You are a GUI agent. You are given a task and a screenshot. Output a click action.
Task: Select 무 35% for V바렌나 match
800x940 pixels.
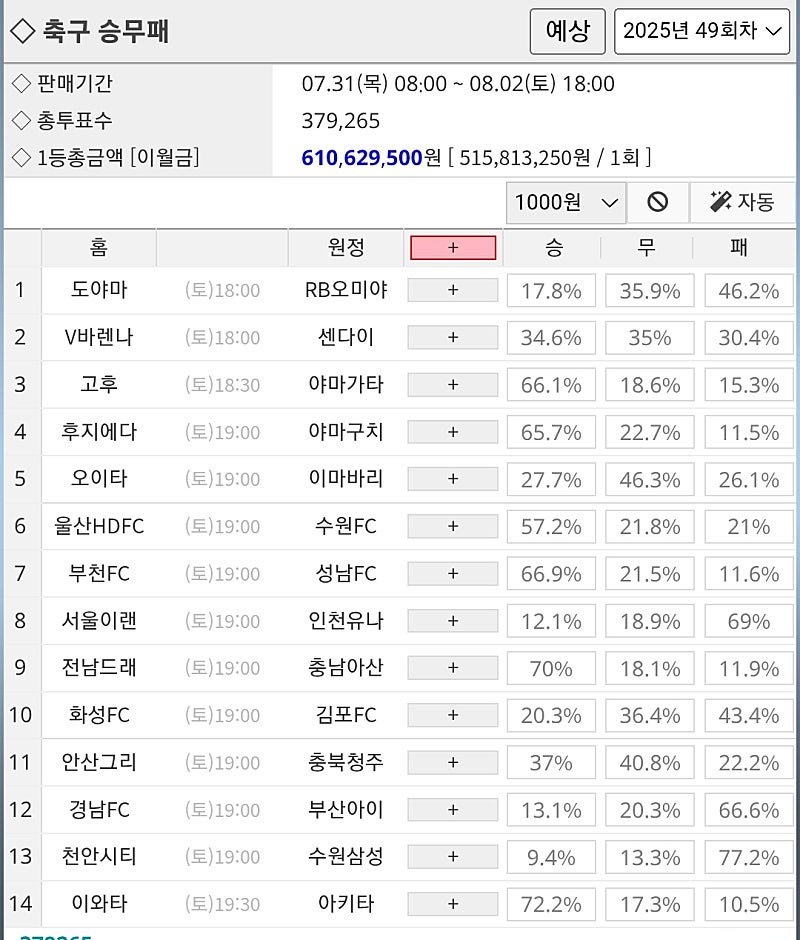650,338
